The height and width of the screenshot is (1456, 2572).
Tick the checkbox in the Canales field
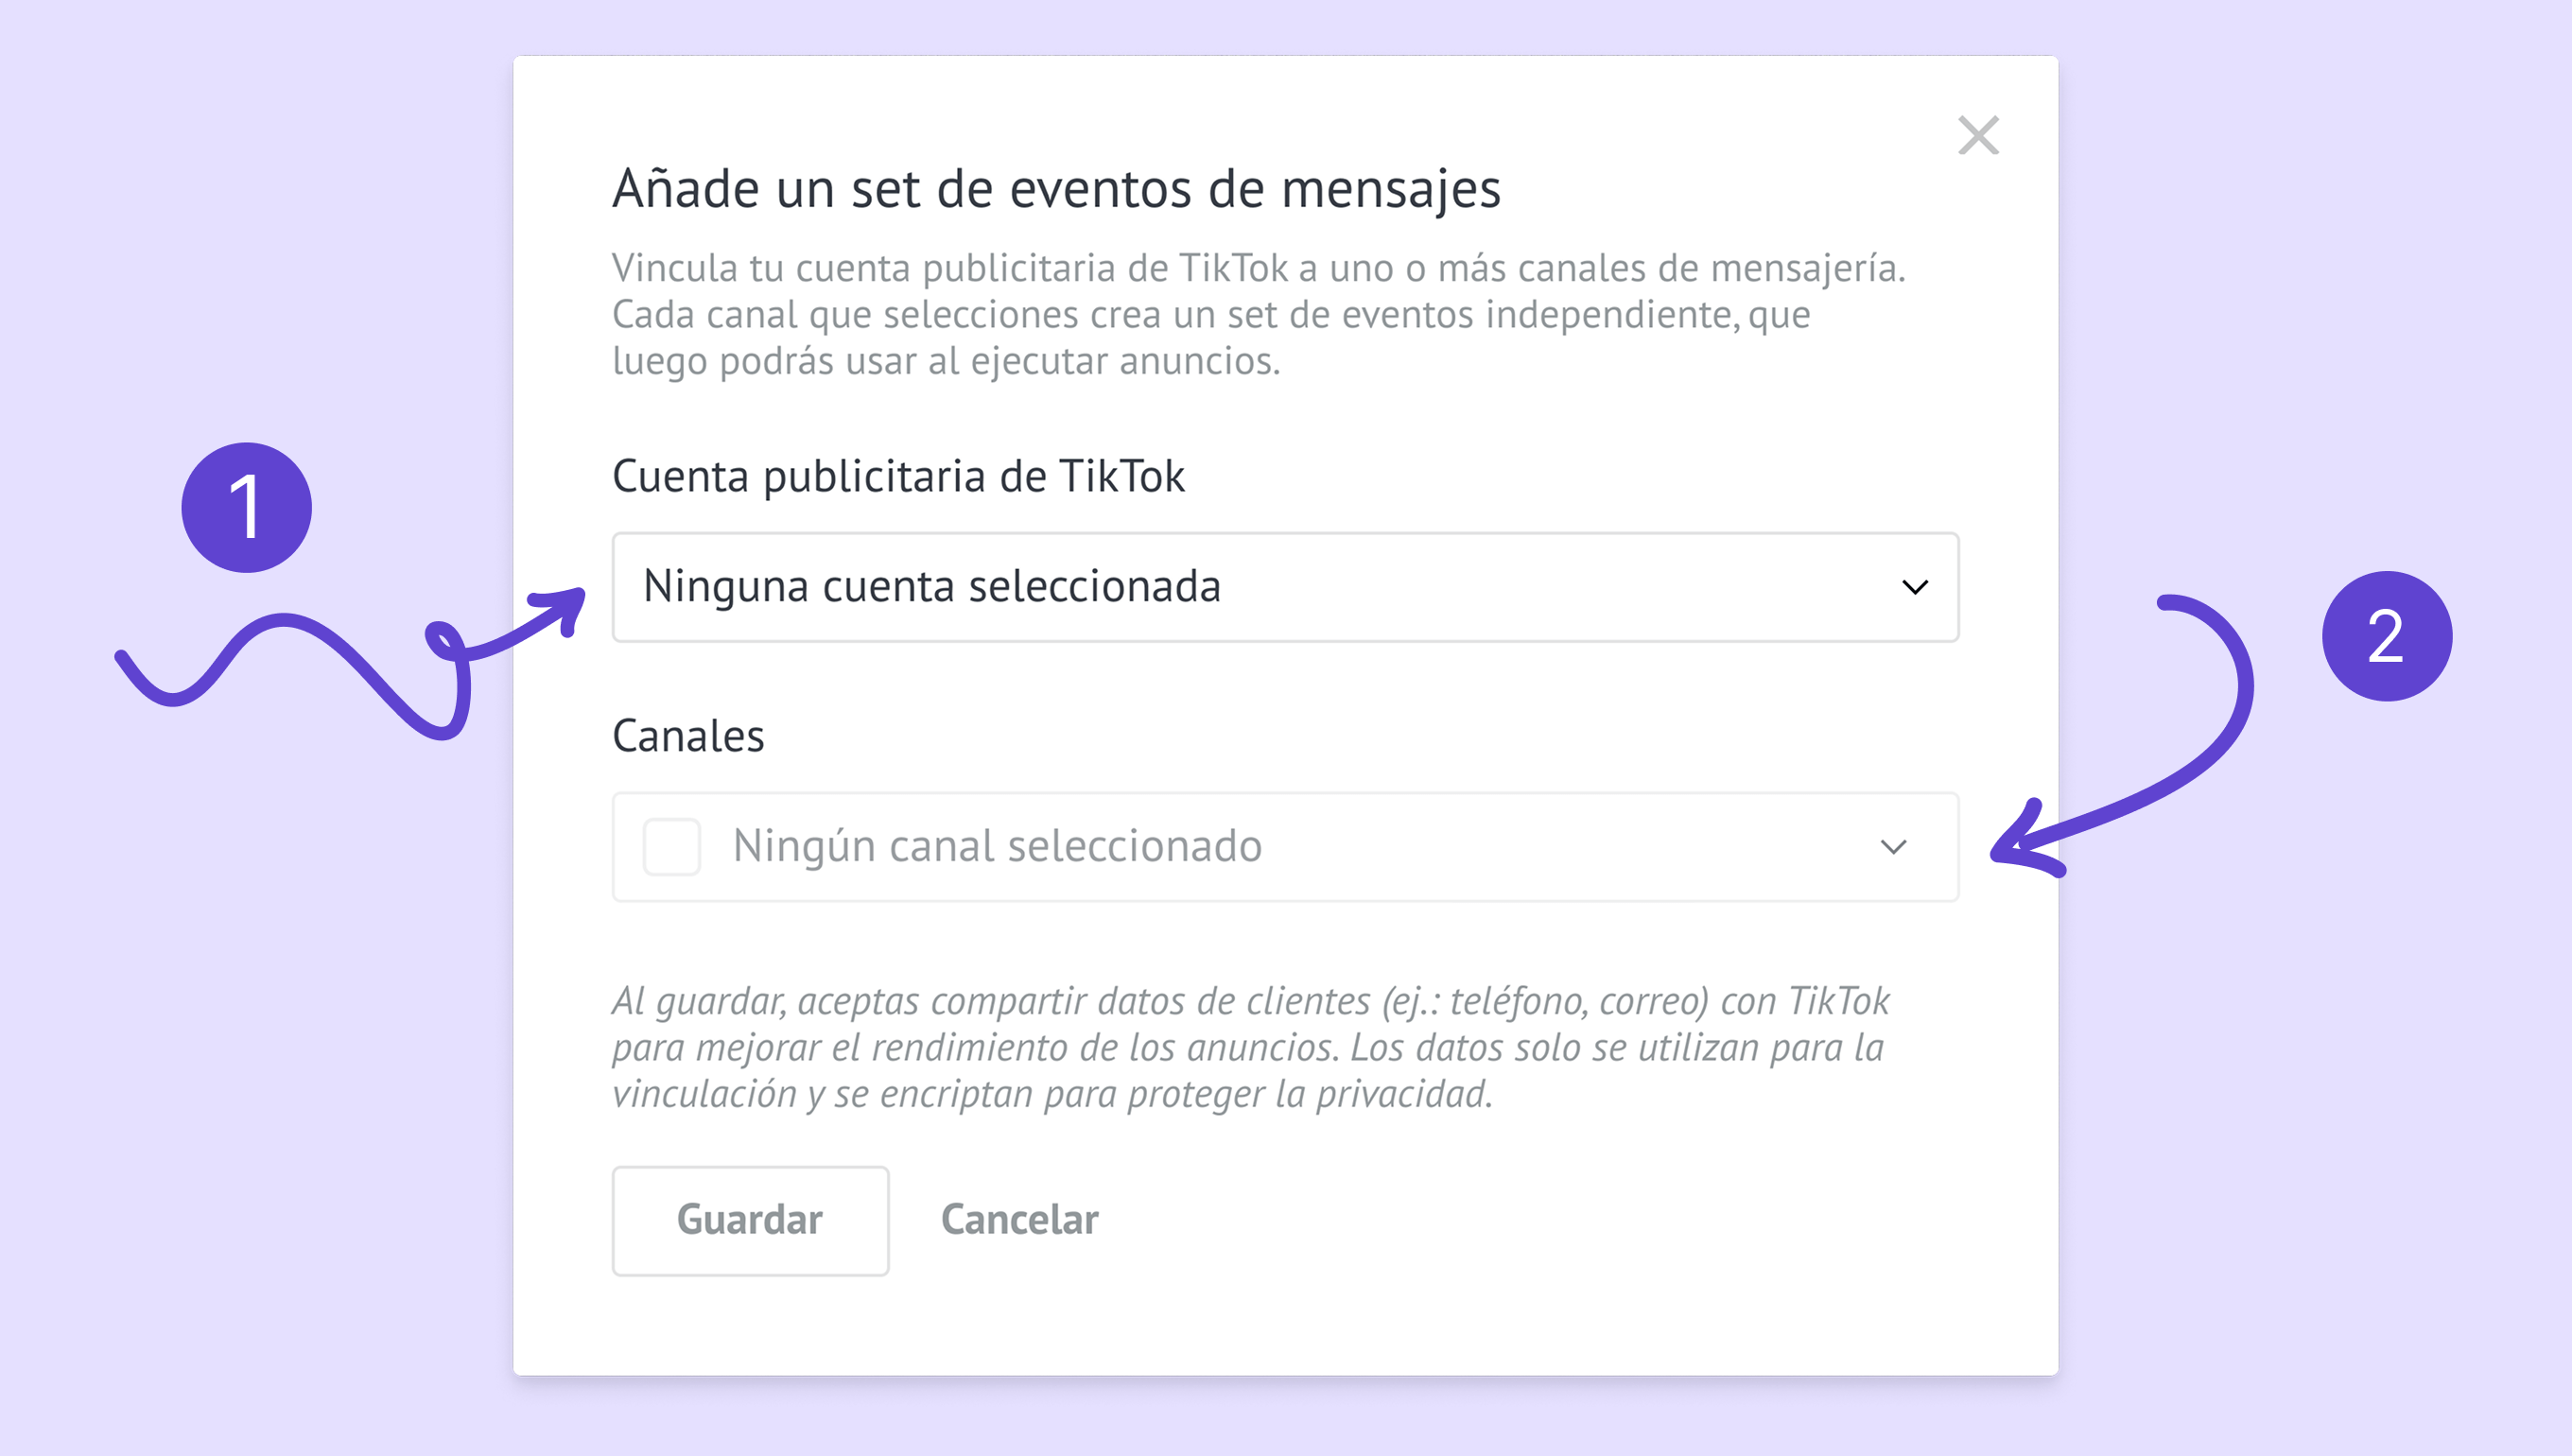[x=671, y=847]
